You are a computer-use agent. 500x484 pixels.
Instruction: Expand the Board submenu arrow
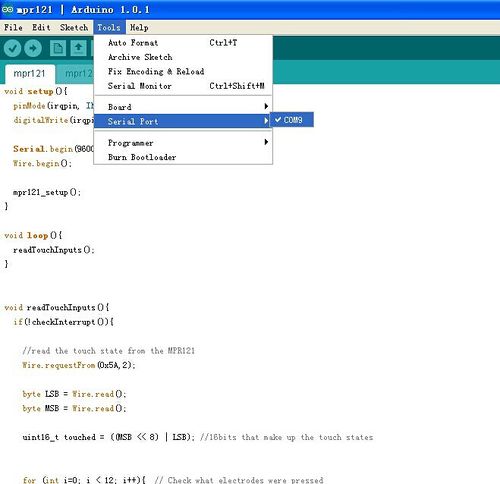point(266,106)
